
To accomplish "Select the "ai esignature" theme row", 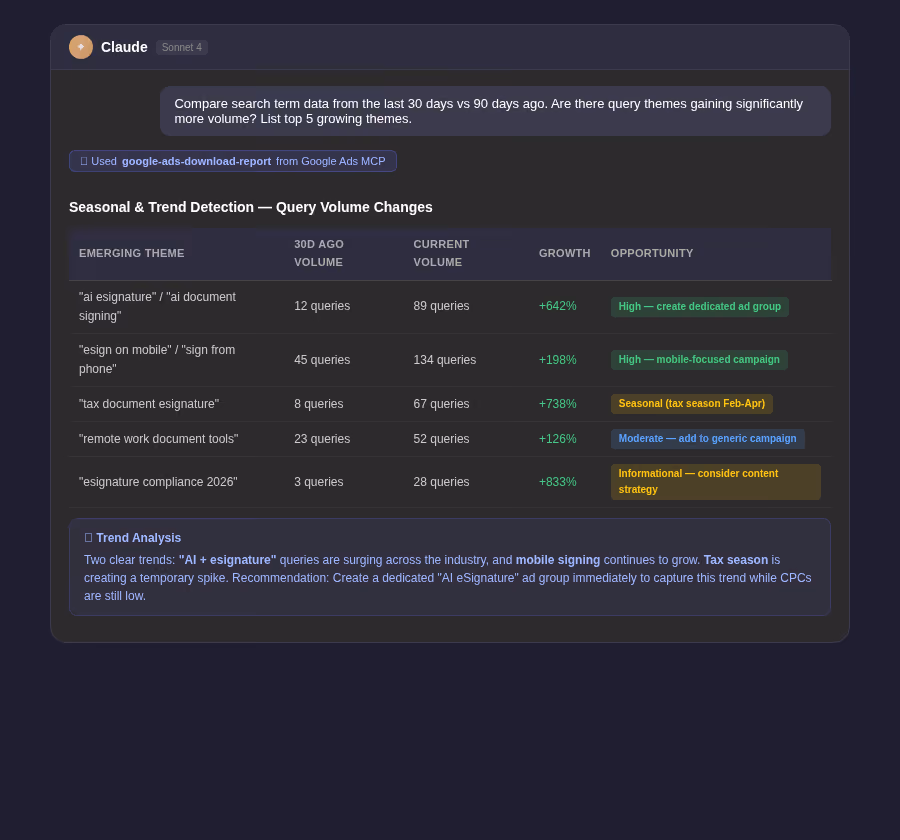I will [450, 307].
